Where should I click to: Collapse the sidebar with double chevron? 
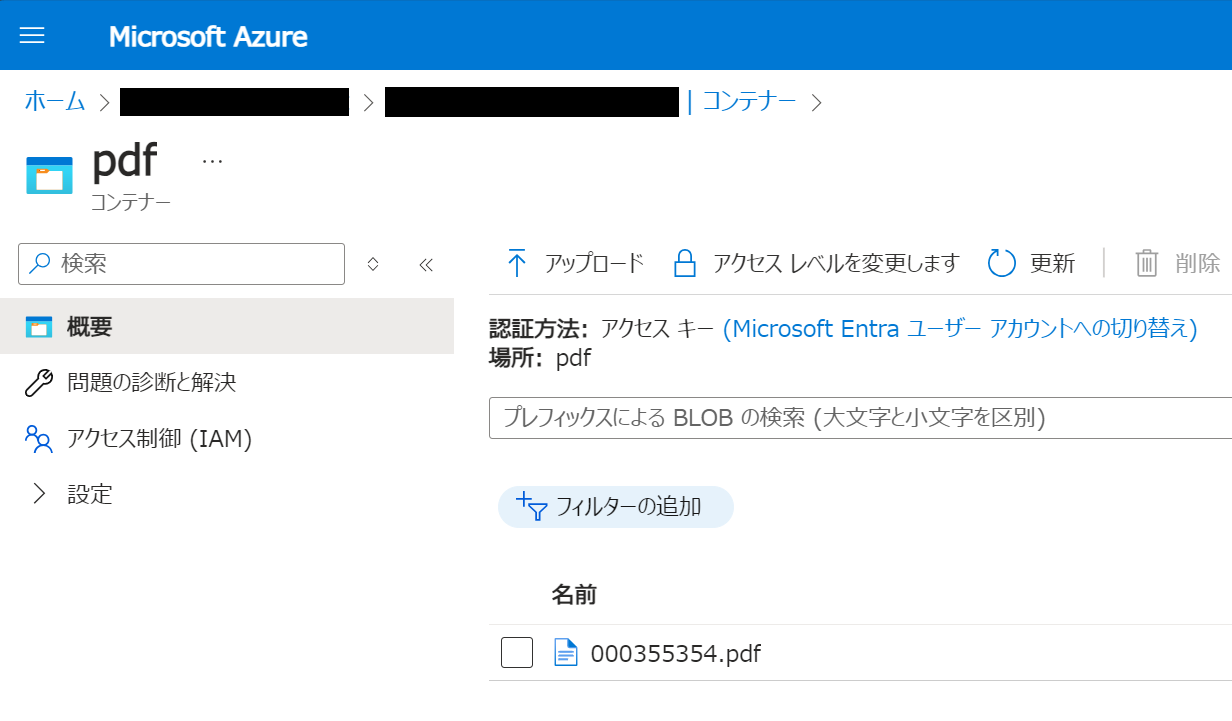[x=426, y=264]
